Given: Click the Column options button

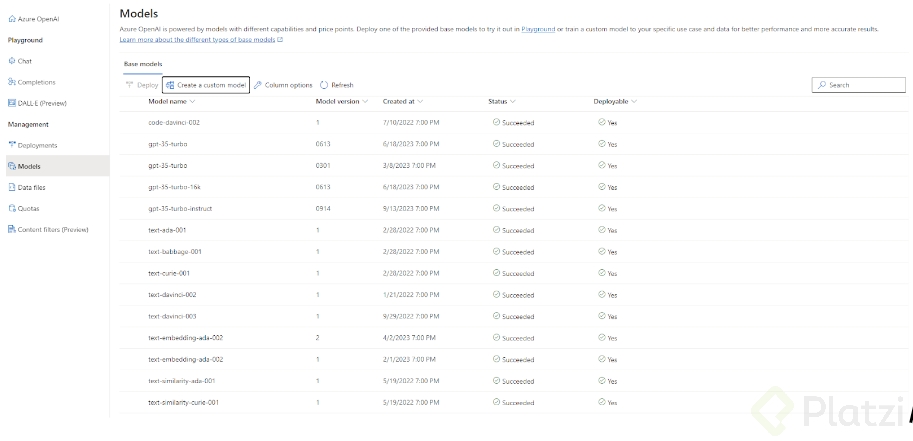Looking at the screenshot, I should pyautogui.click(x=284, y=85).
